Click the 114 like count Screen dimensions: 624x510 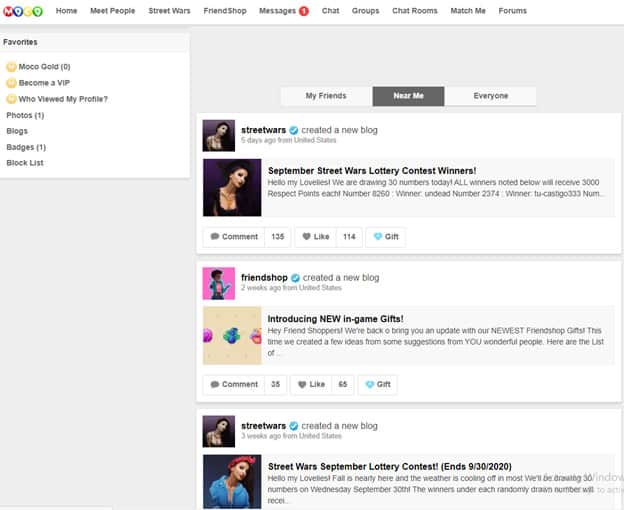tap(349, 237)
